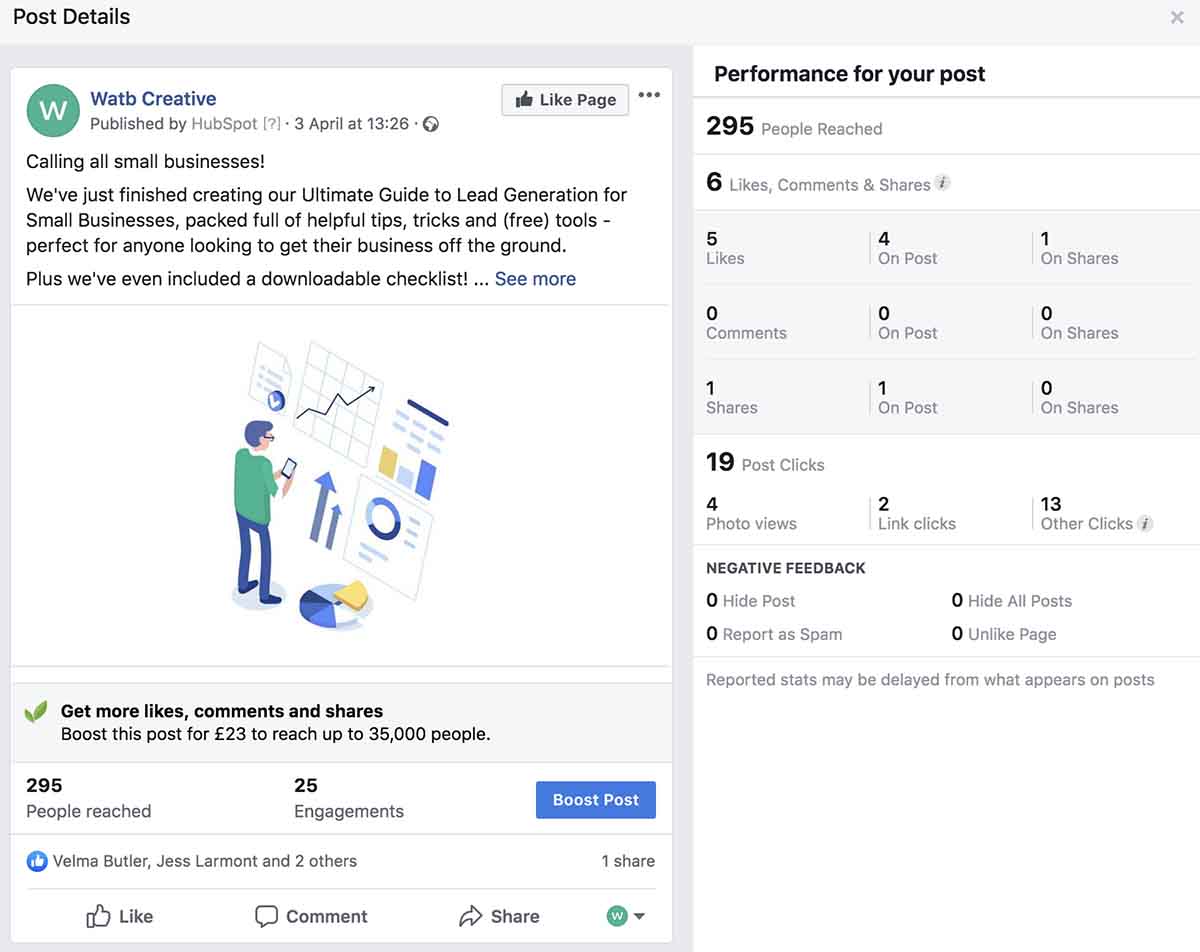
Task: Open the Watb Creative page link
Action: click(x=152, y=98)
